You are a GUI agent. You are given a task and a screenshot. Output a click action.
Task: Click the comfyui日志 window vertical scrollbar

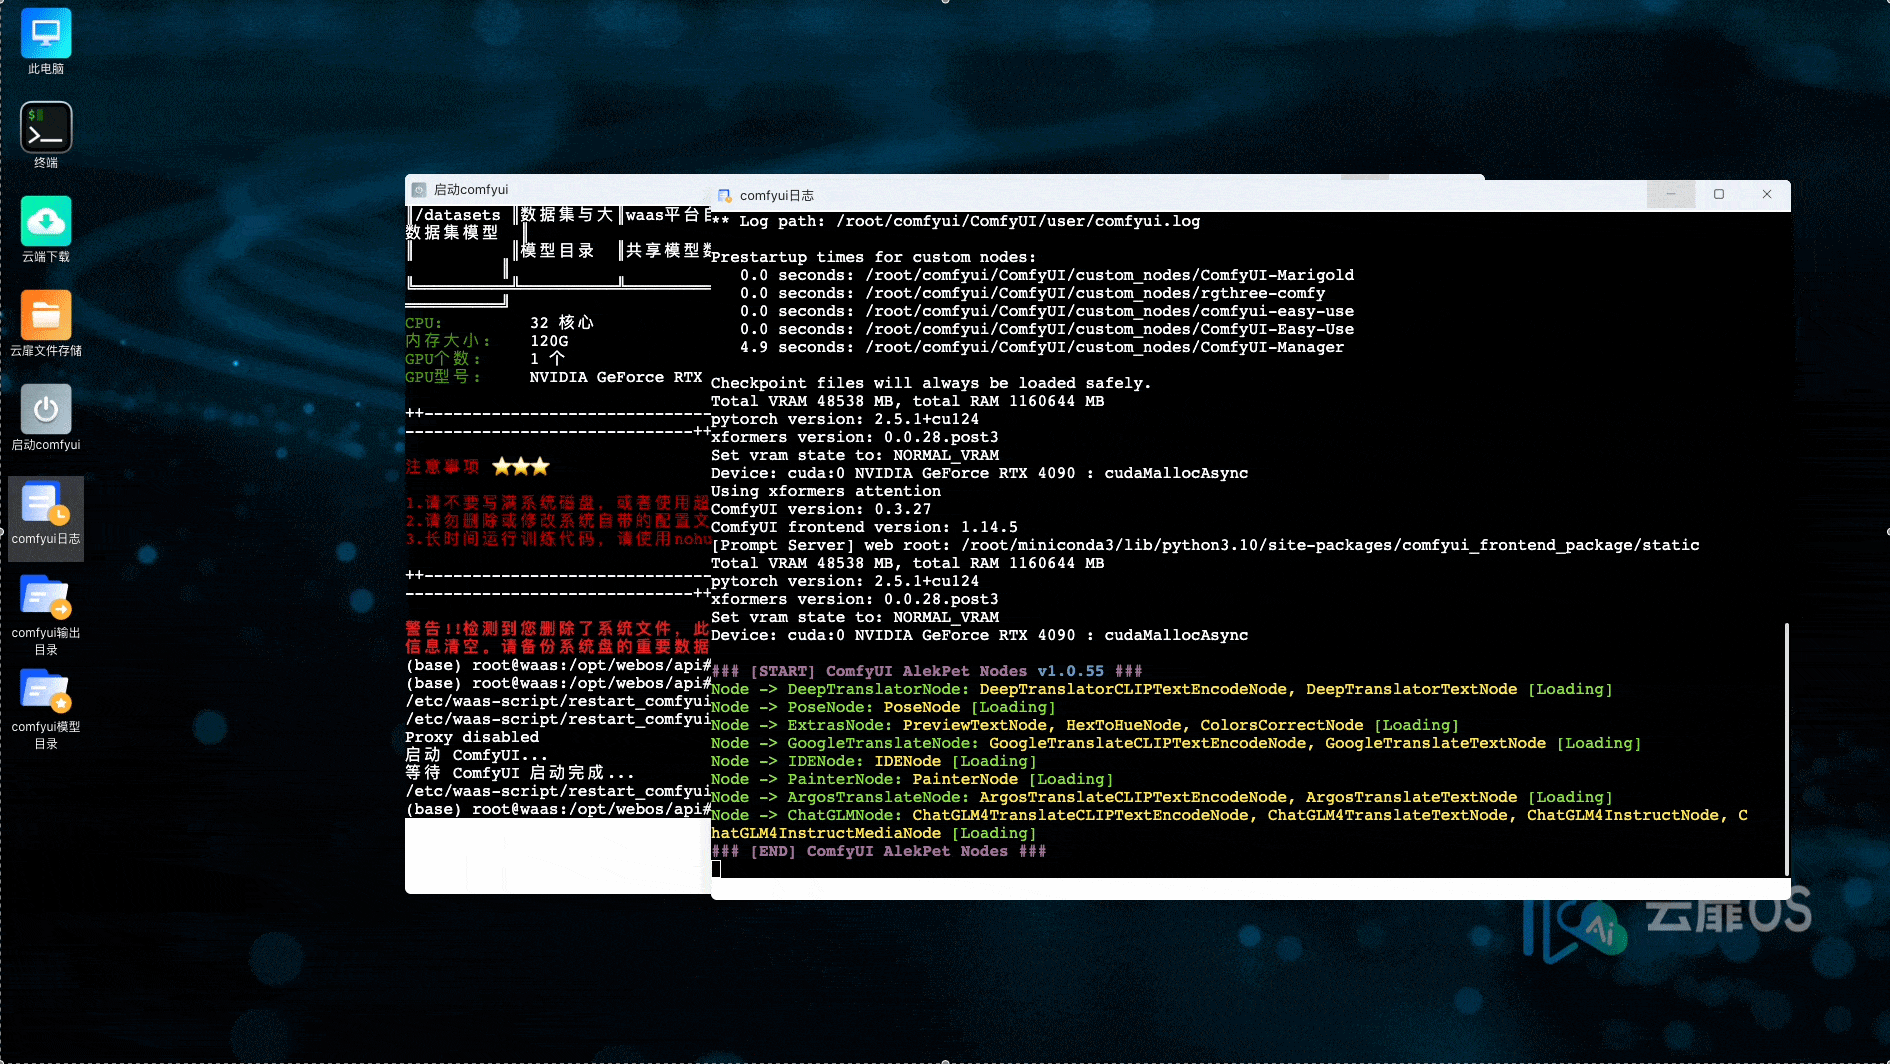point(1786,748)
